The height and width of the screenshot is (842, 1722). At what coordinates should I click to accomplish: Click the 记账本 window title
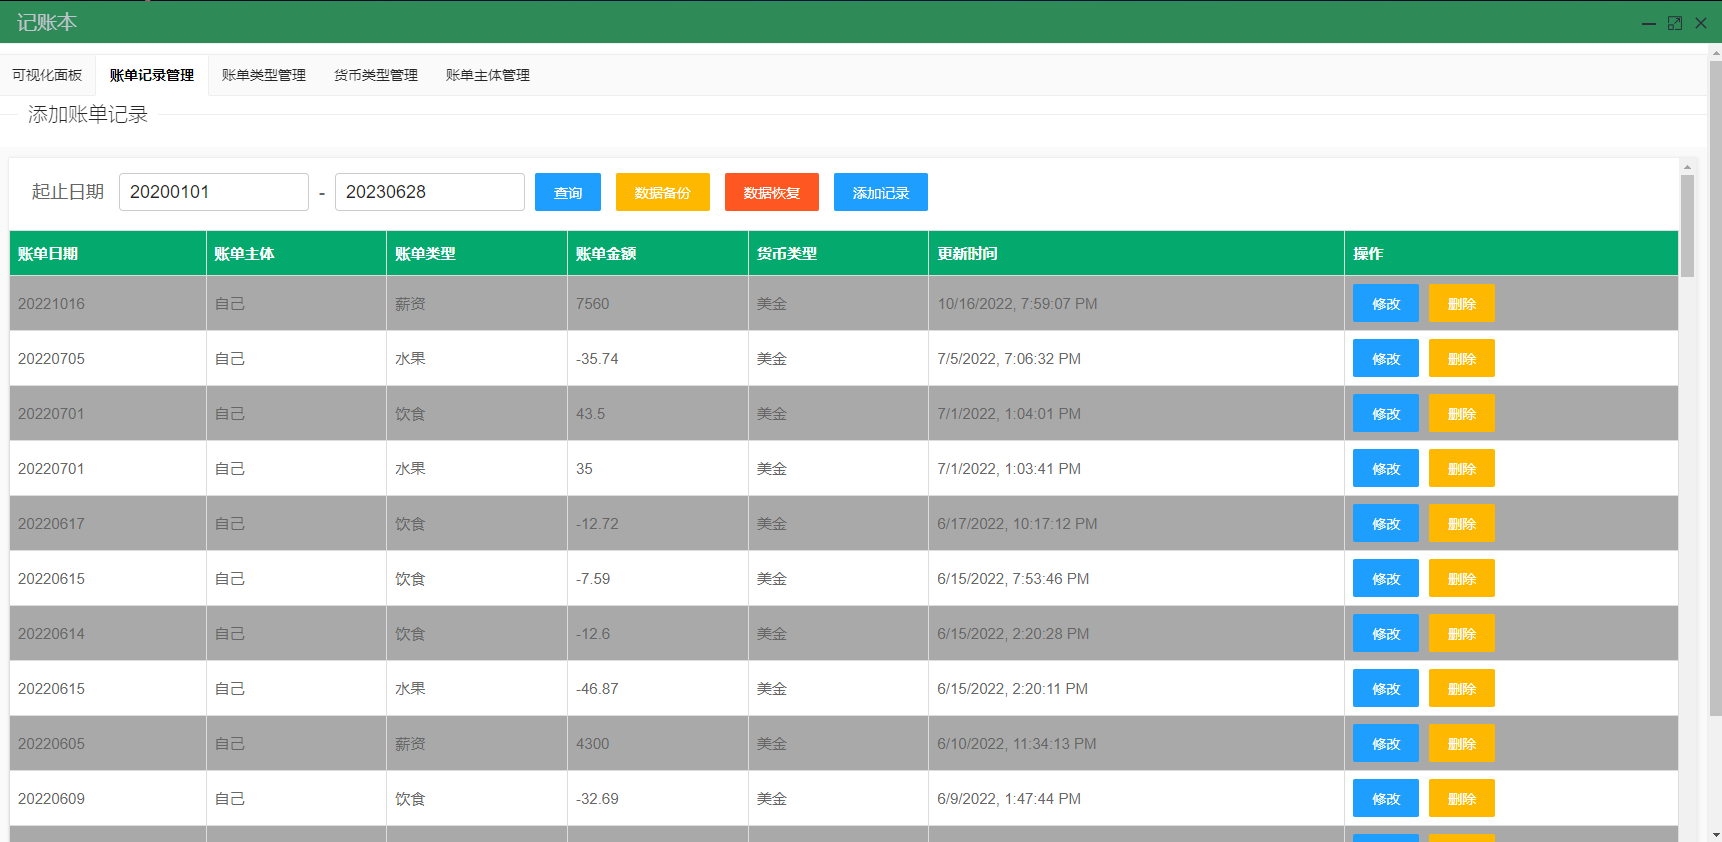pos(46,22)
